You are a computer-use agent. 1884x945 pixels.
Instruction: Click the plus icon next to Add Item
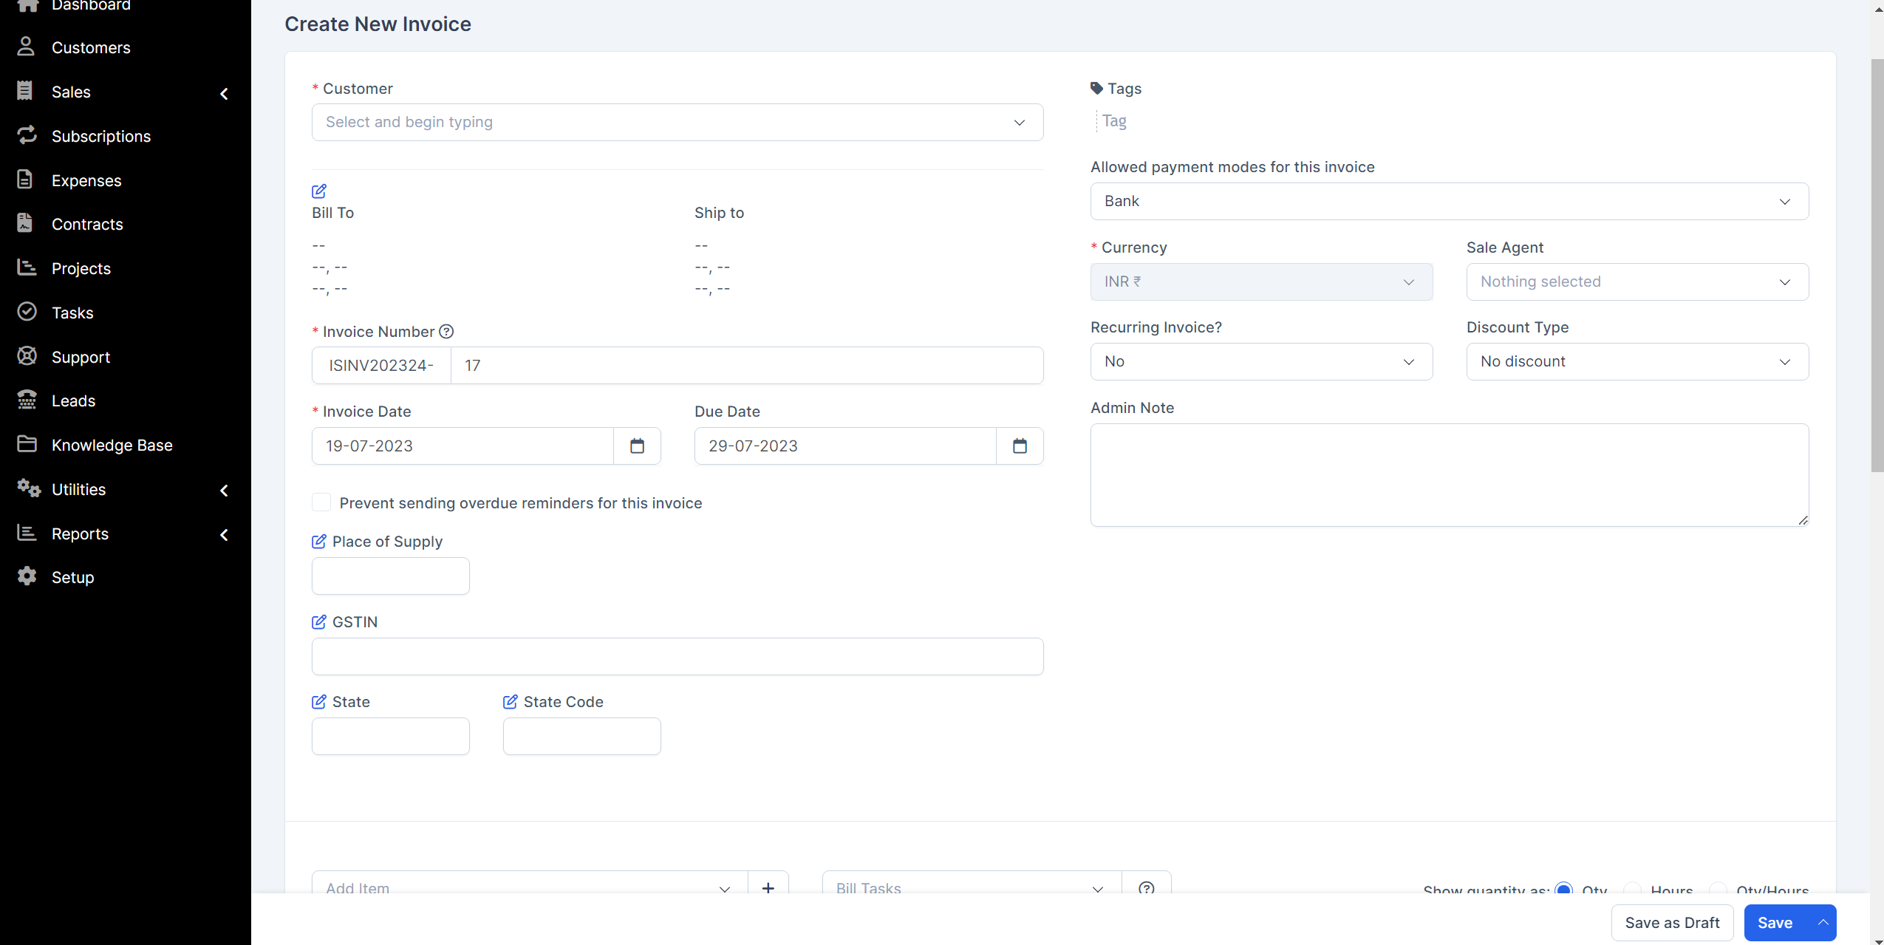point(768,887)
